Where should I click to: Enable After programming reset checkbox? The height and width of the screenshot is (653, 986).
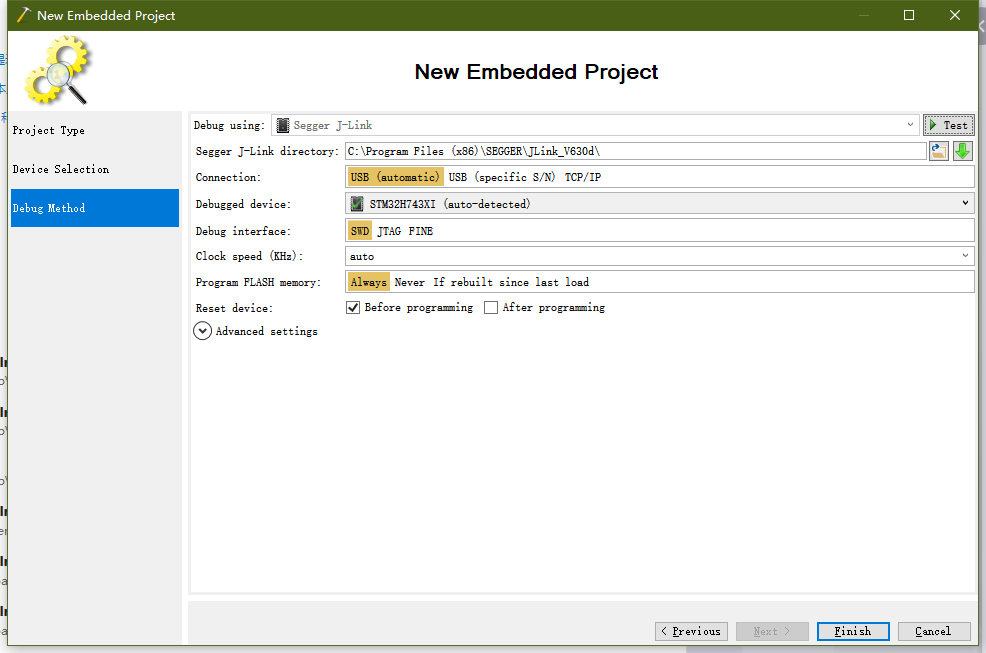tap(491, 308)
